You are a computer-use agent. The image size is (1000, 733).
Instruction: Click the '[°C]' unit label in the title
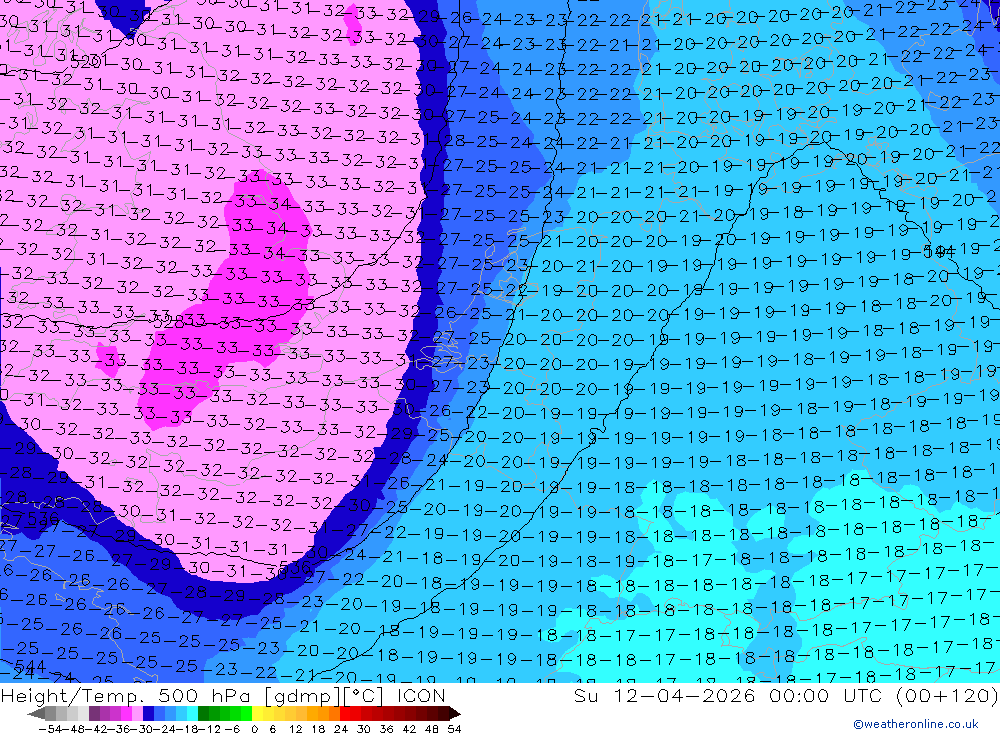(x=363, y=696)
